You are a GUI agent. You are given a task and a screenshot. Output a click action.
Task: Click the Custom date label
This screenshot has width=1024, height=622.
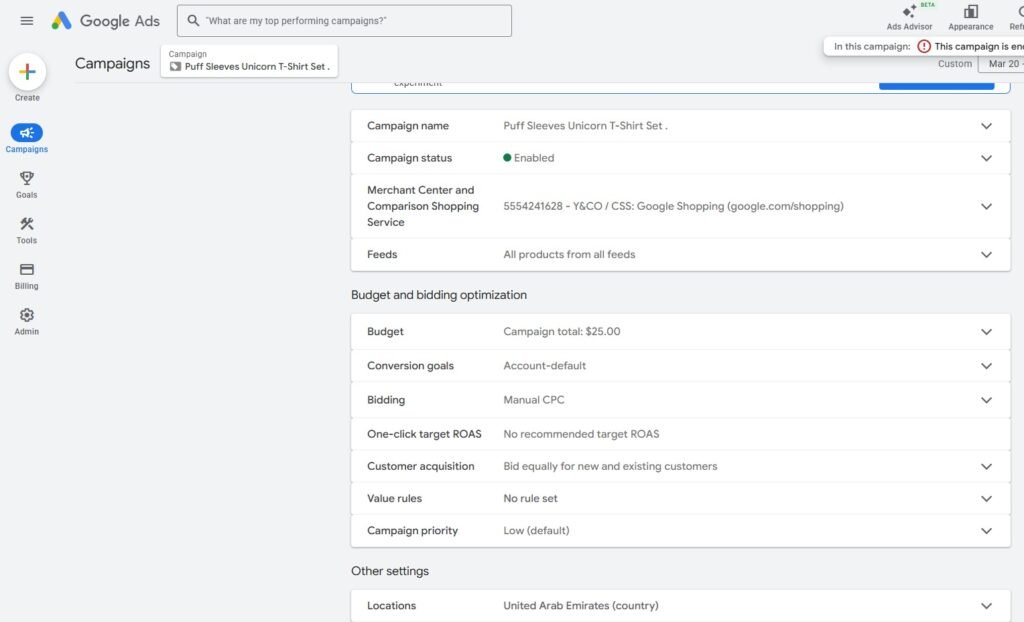[954, 64]
